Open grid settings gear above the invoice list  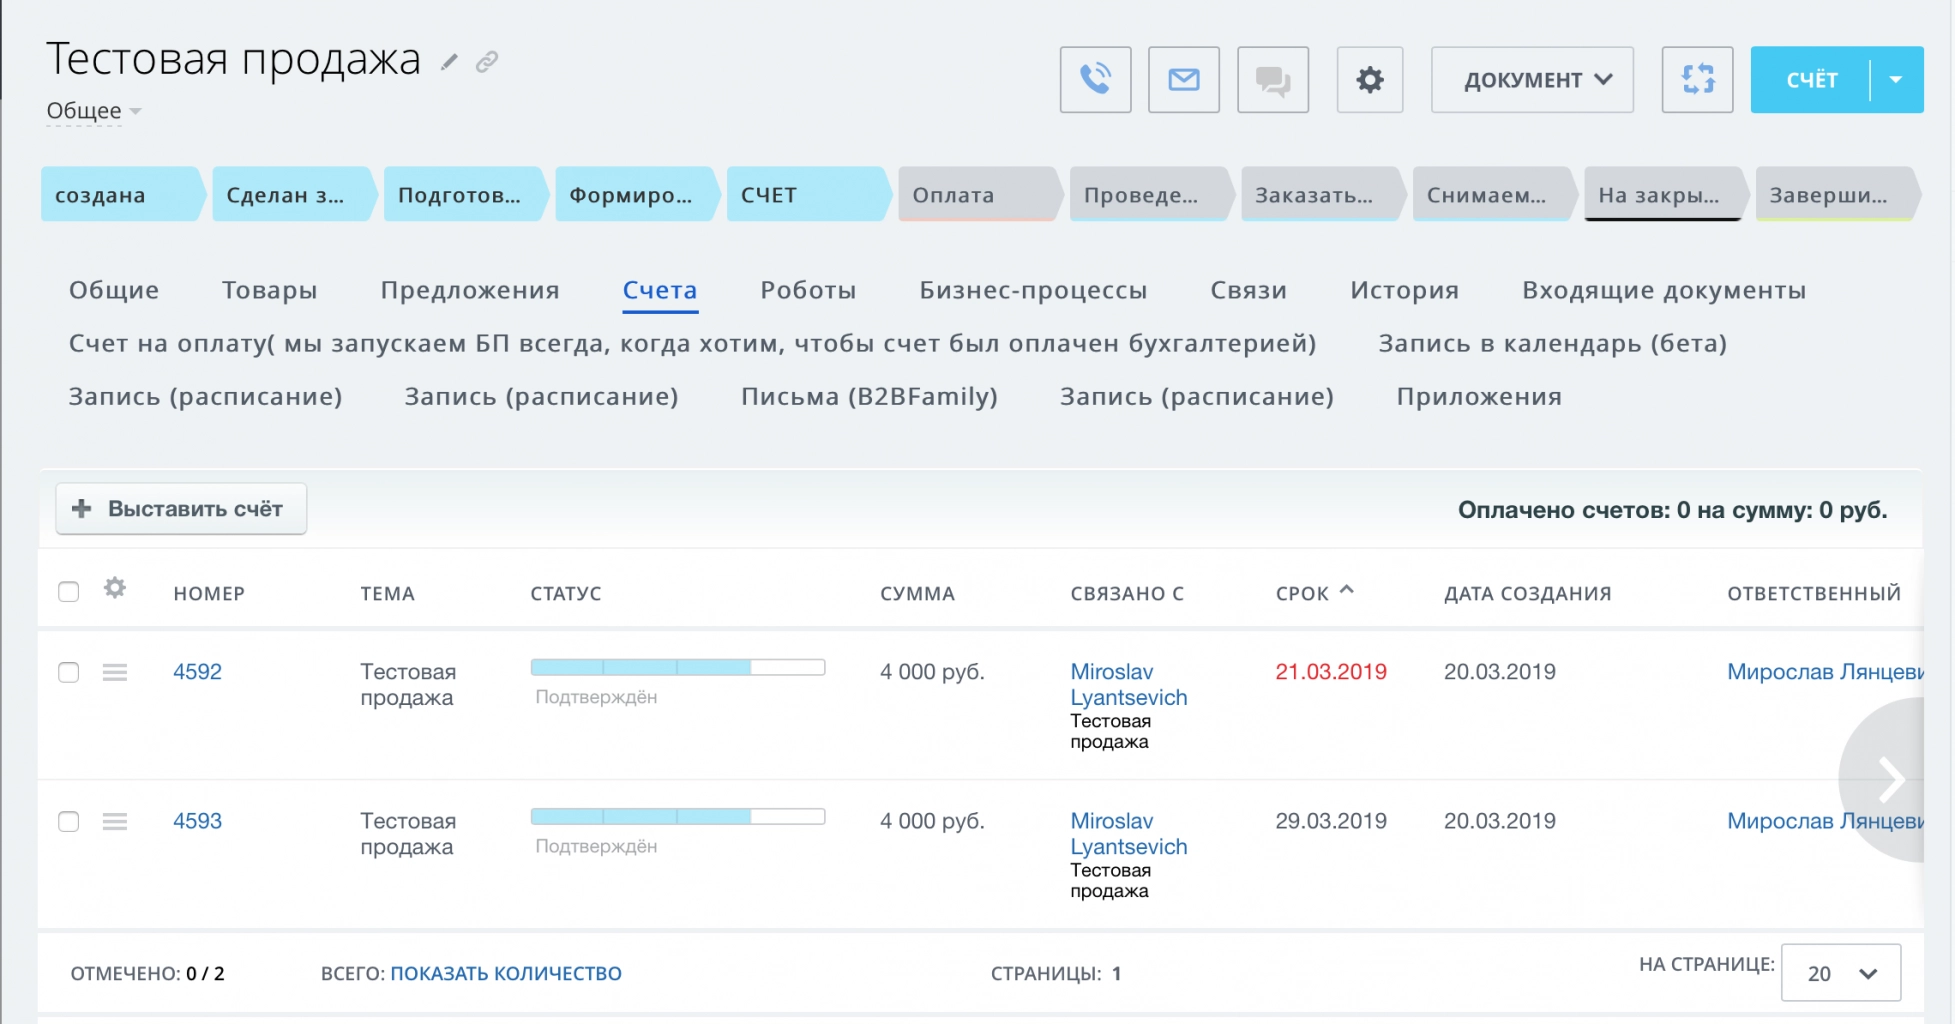coord(114,589)
